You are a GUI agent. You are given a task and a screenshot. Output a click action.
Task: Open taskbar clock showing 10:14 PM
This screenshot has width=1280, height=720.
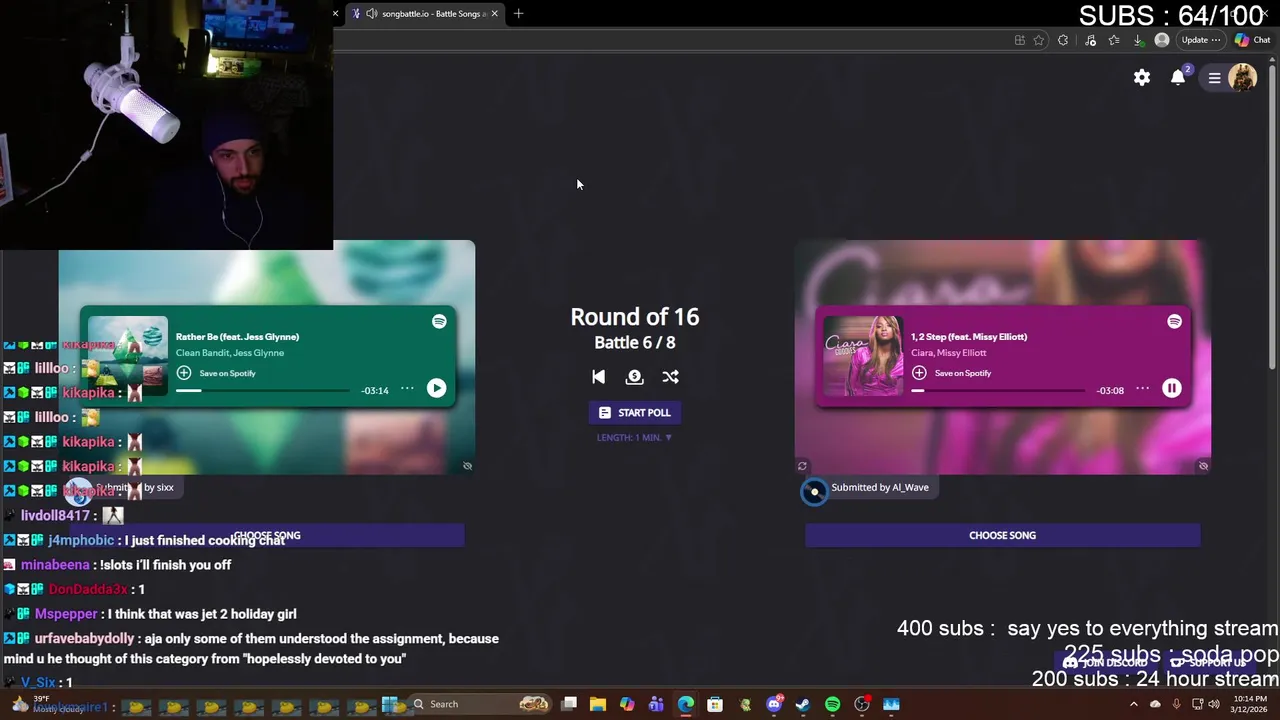point(1250,704)
